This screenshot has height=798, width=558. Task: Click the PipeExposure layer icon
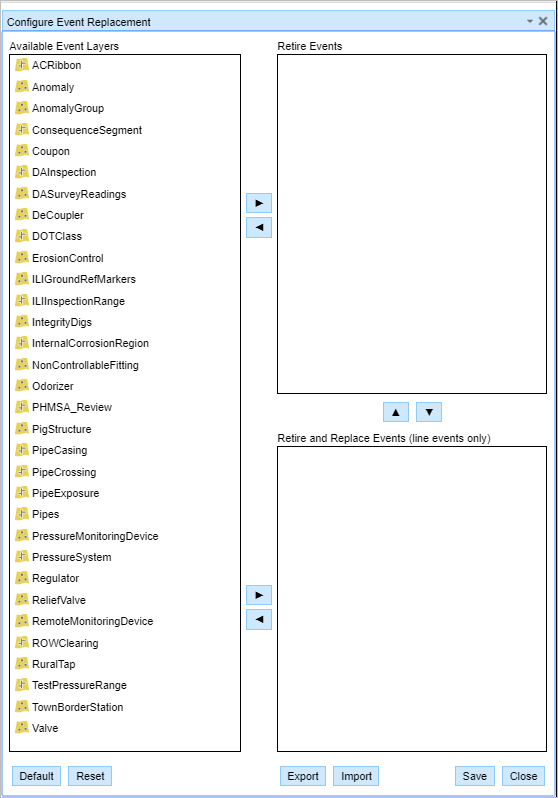tap(21, 493)
